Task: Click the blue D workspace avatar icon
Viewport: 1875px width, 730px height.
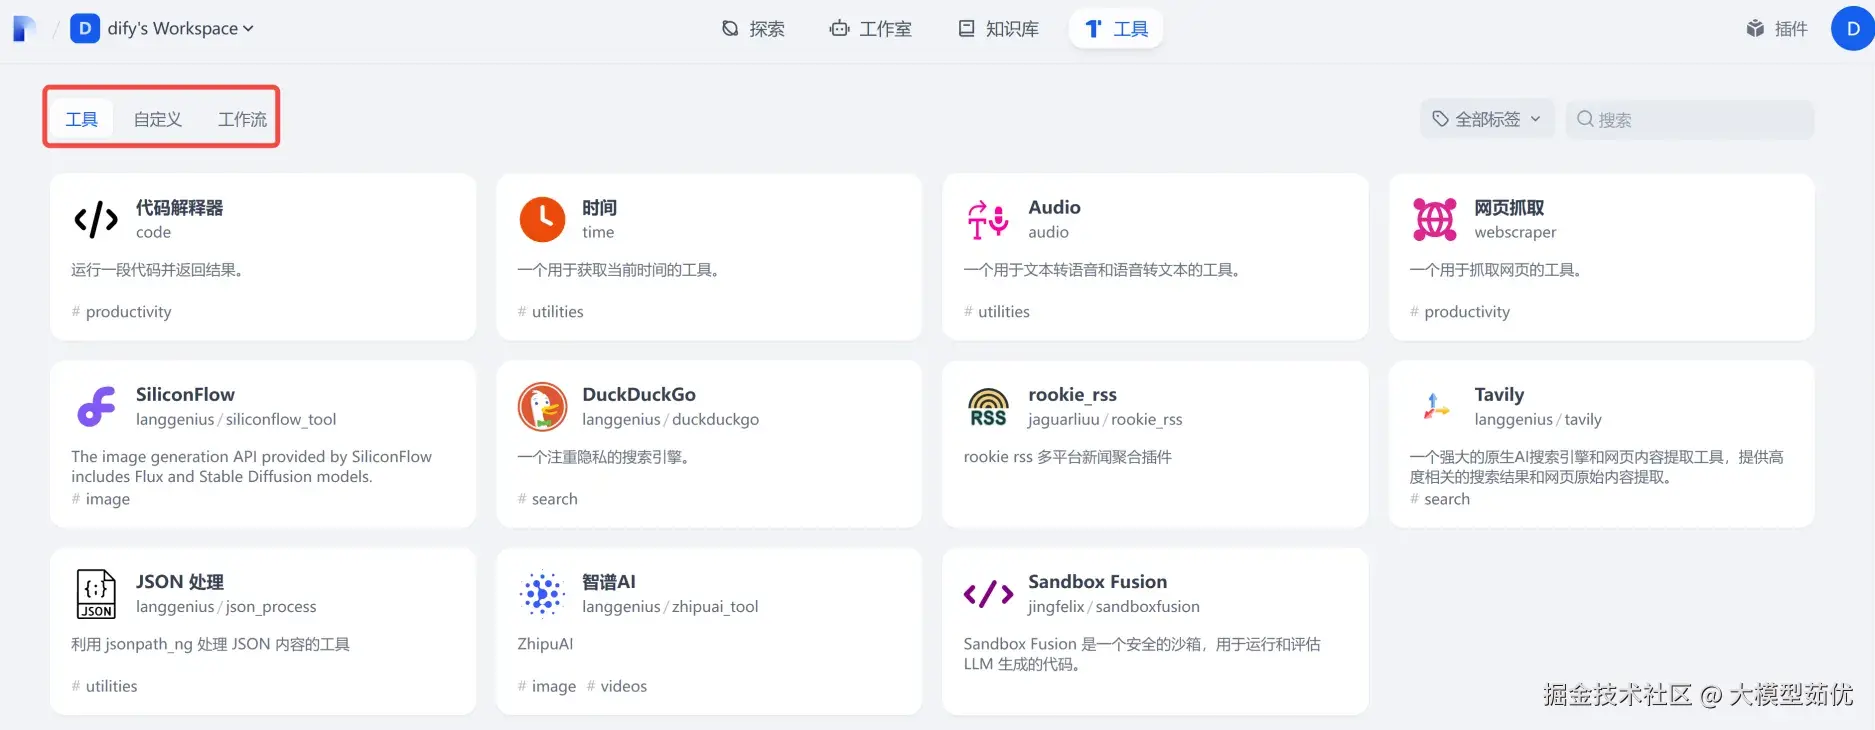Action: 85,29
